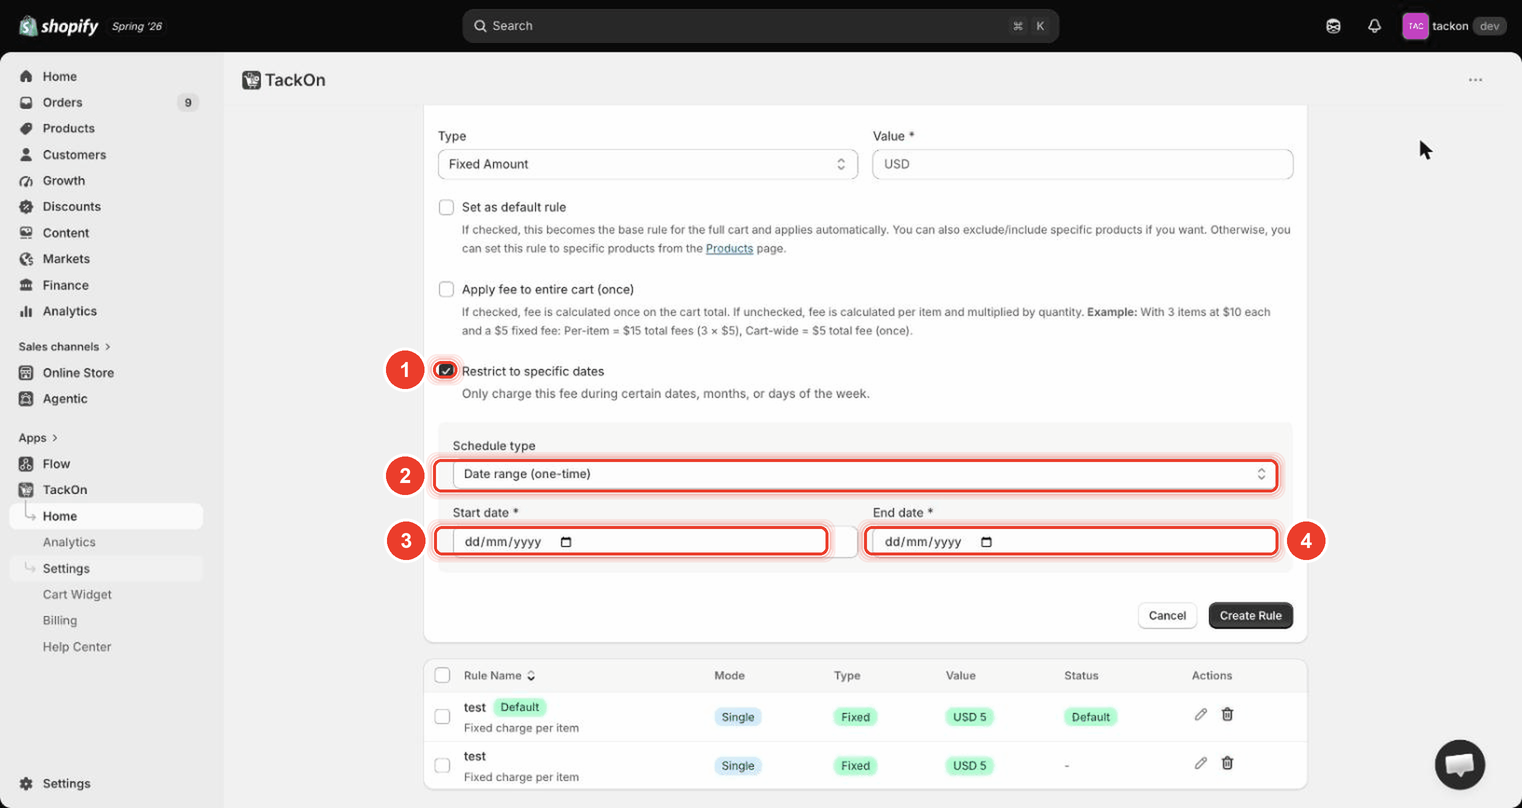Click the Cancel button
Image resolution: width=1522 pixels, height=808 pixels.
[x=1167, y=615]
